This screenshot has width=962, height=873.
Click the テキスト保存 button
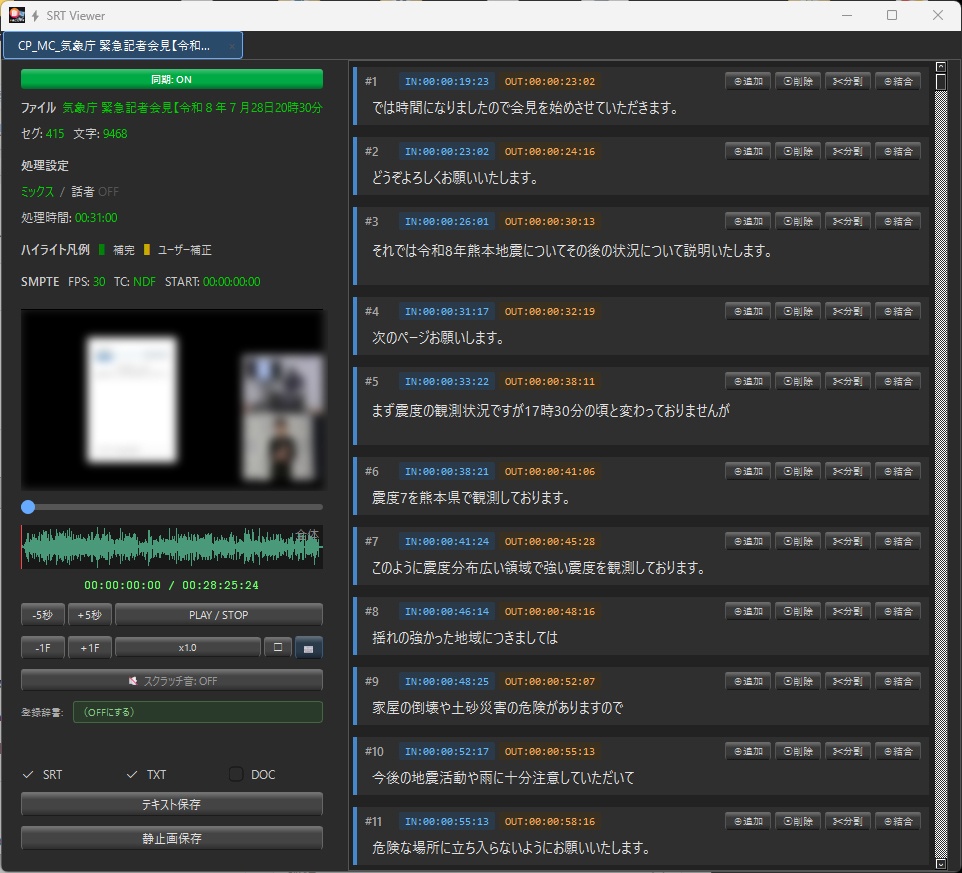tap(172, 804)
